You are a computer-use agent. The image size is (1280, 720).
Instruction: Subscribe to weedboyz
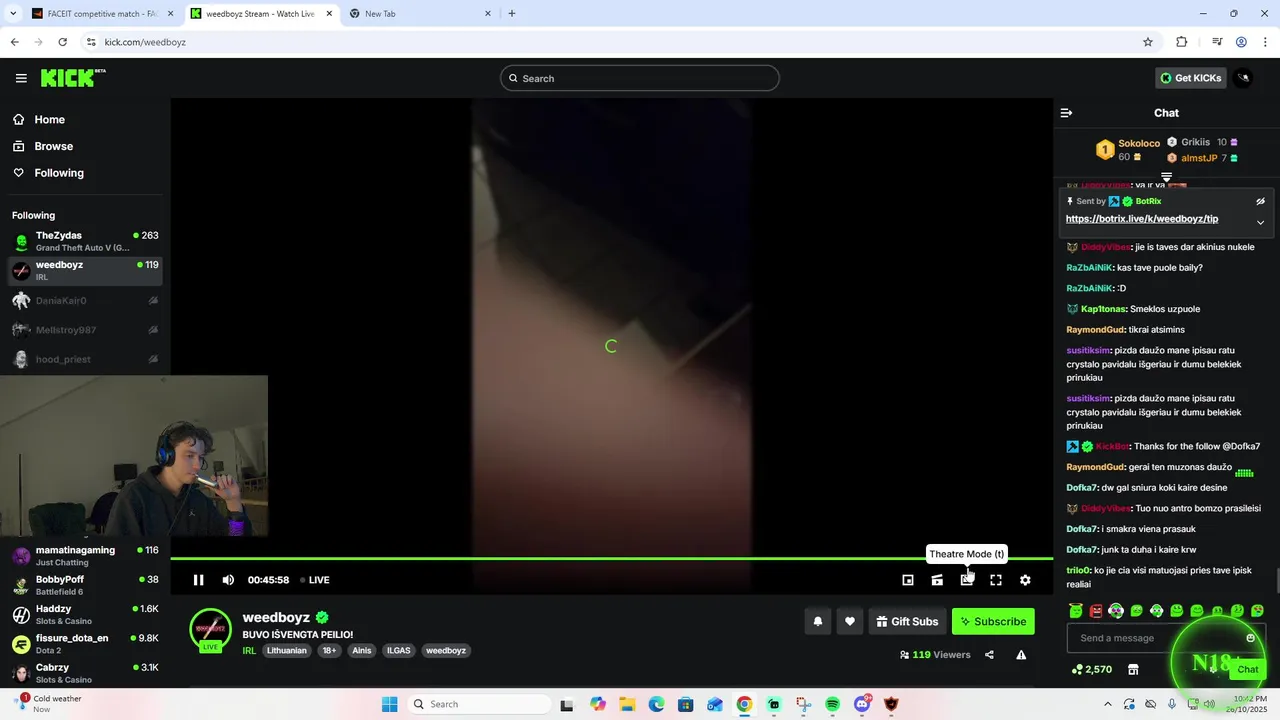(993, 621)
